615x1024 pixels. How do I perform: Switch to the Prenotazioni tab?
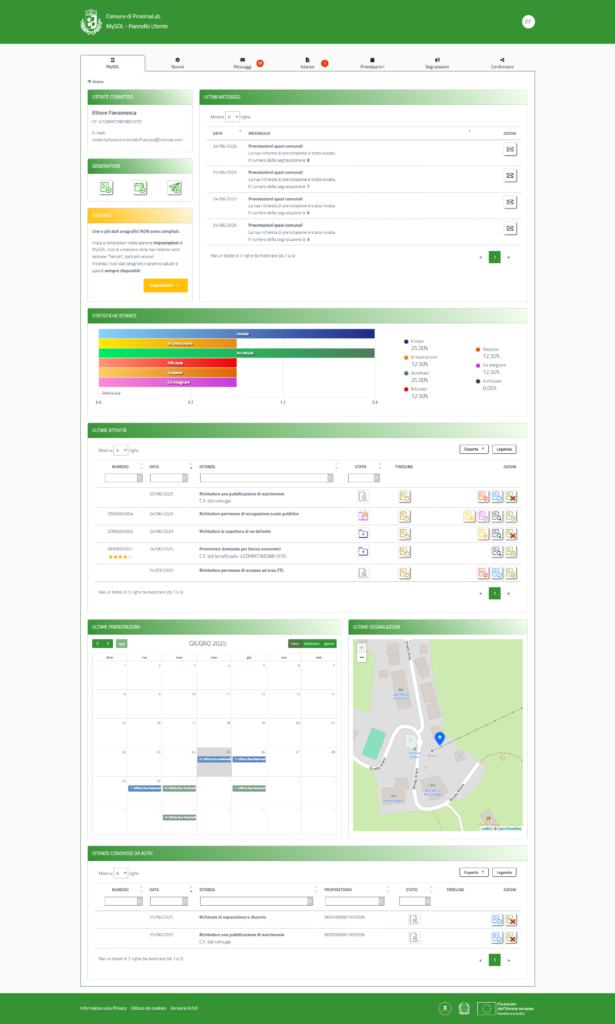click(x=371, y=64)
